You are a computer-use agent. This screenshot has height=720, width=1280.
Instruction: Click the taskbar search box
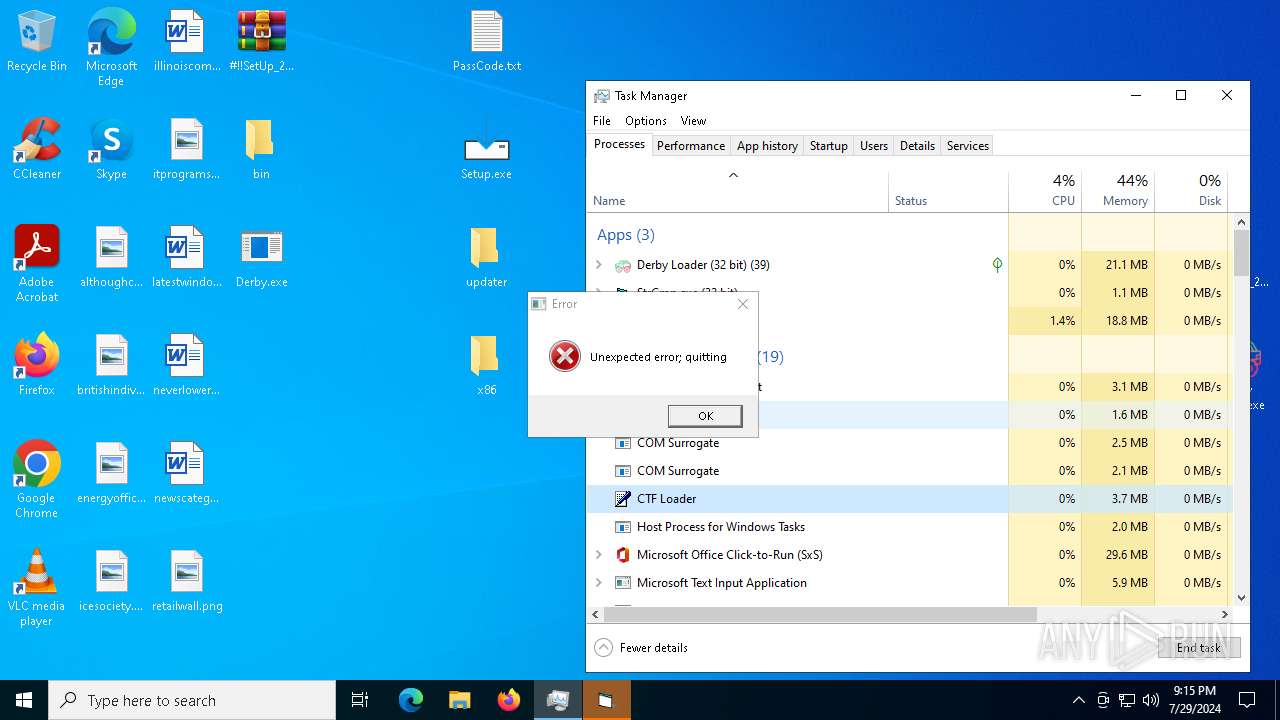pos(192,700)
